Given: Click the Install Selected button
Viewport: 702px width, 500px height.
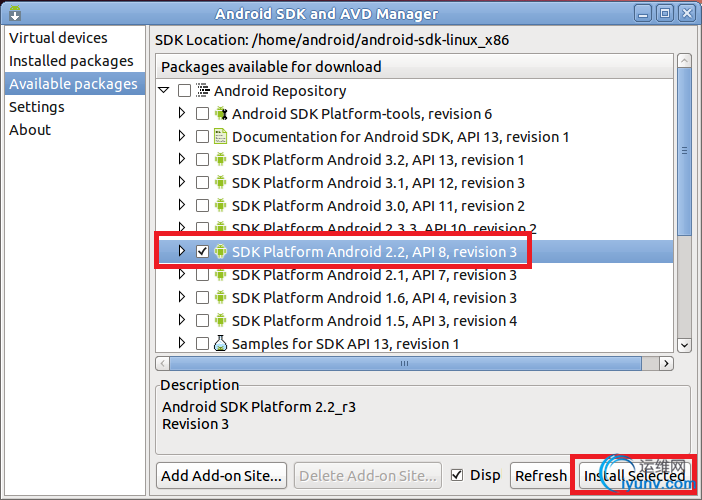Looking at the screenshot, I should click(634, 475).
